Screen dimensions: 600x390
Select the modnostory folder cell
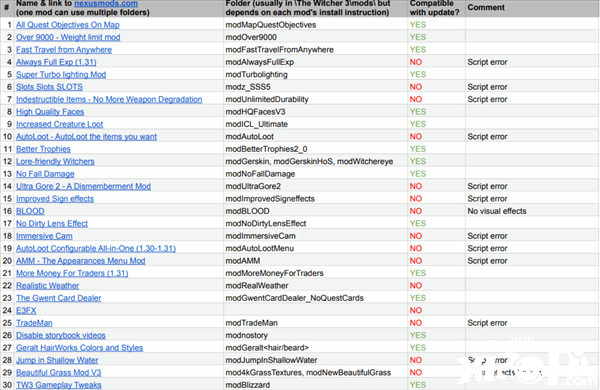[x=316, y=335]
